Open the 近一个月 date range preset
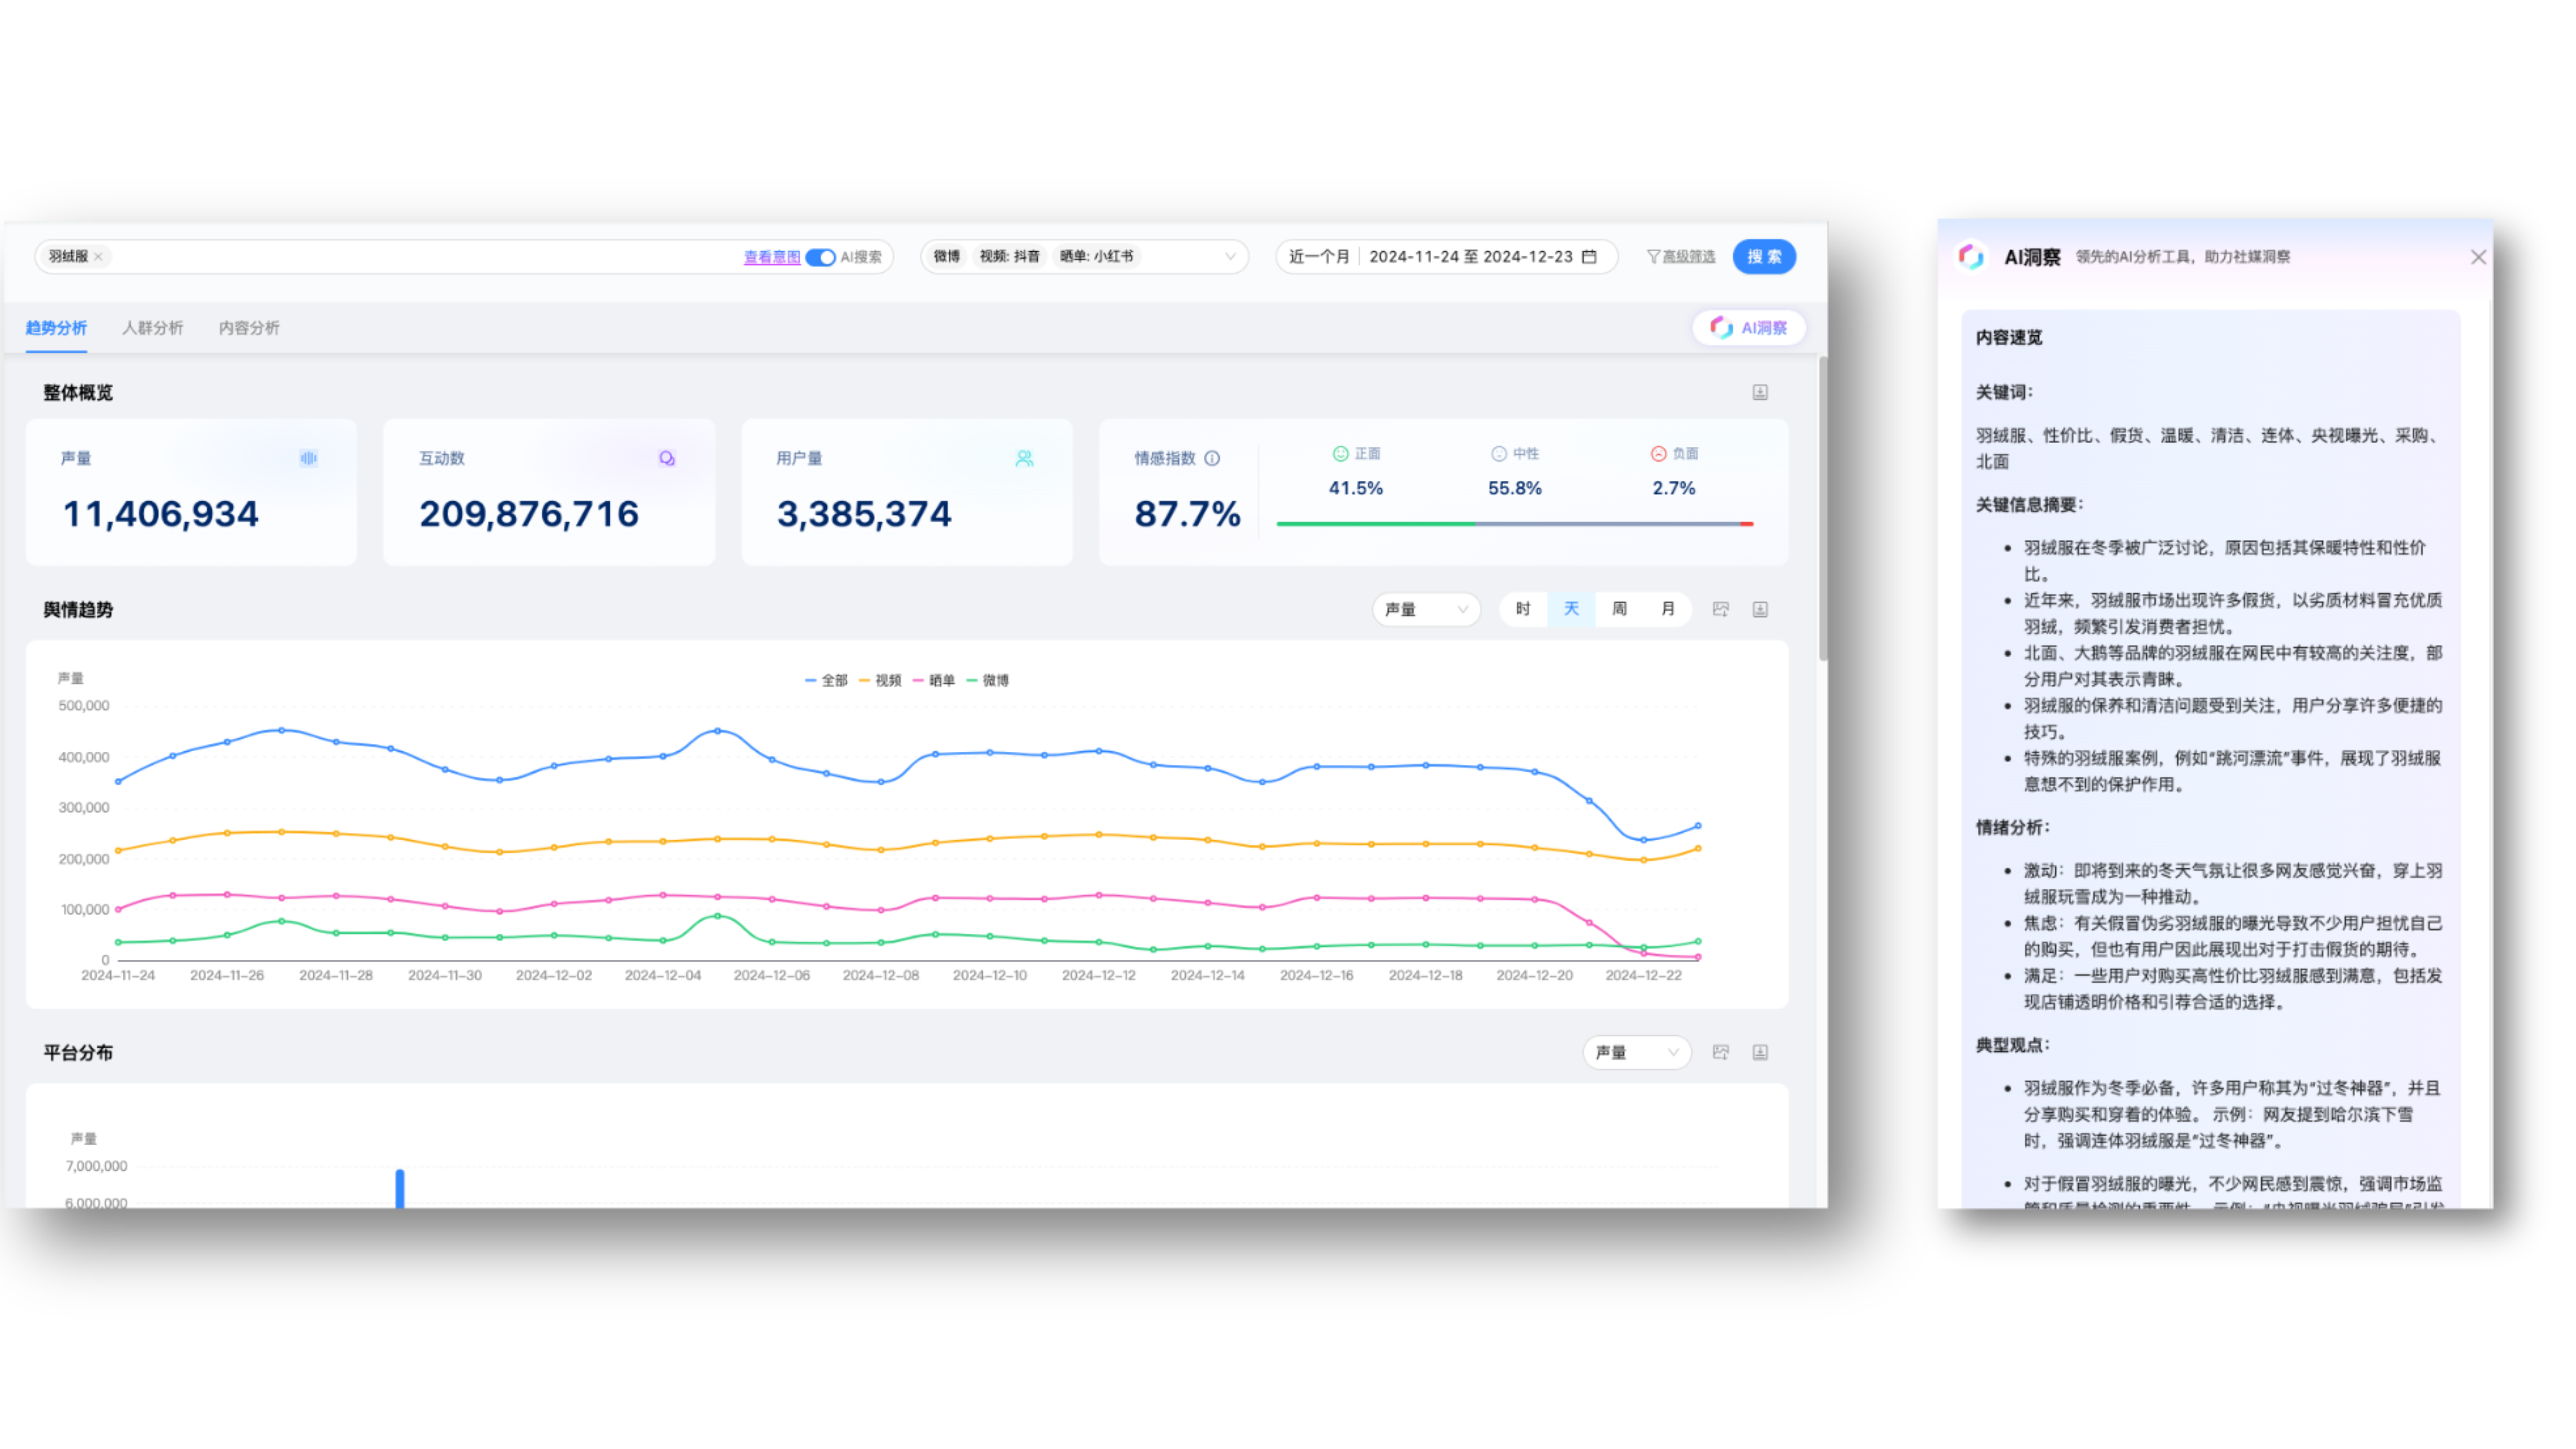This screenshot has height=1449, width=2576. [x=1318, y=257]
